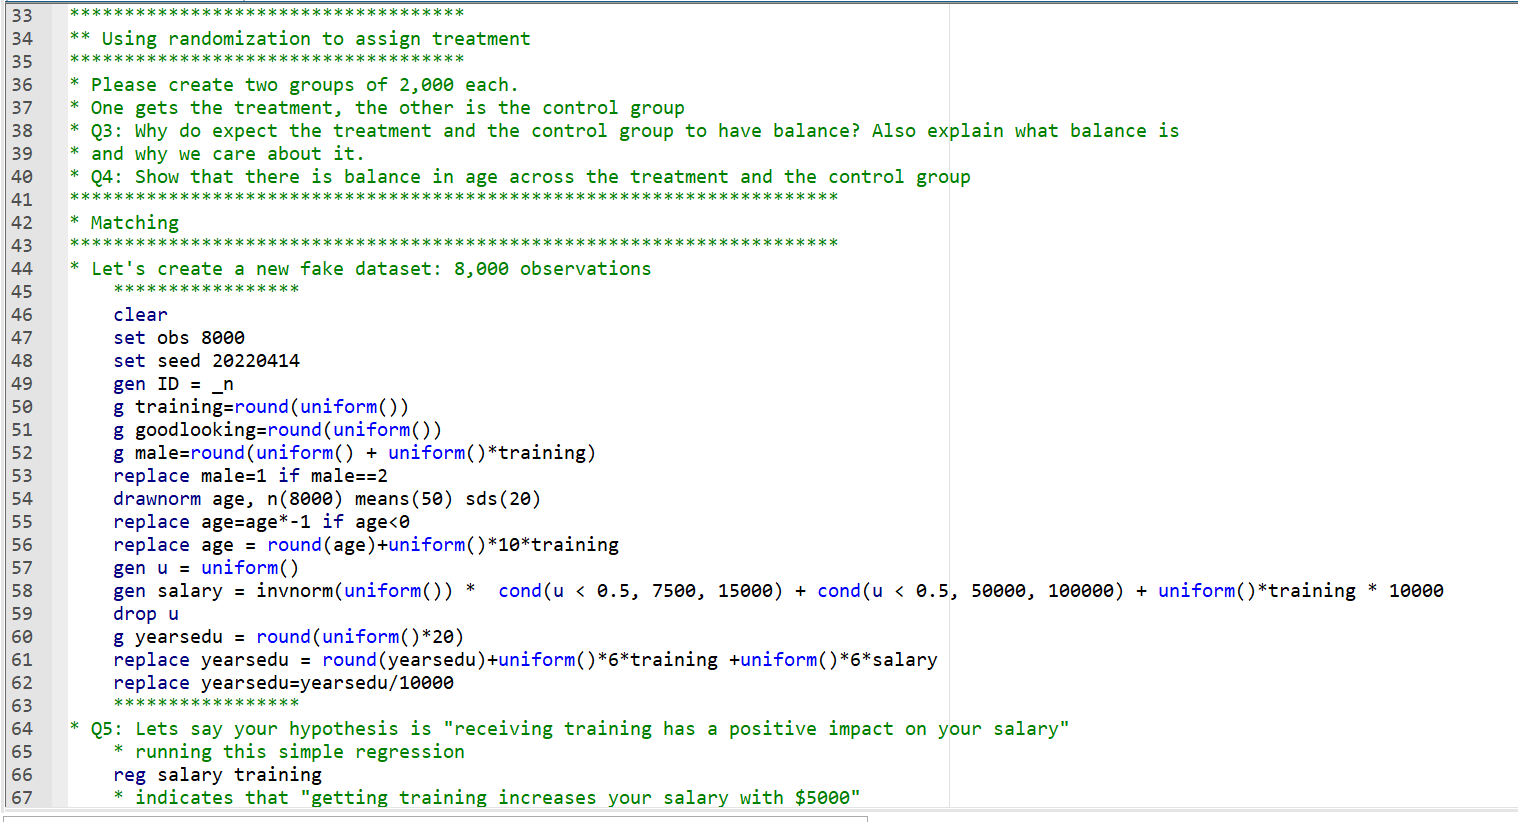This screenshot has width=1518, height=822.
Task: Click the 'reg salary training' command
Action: 218,774
